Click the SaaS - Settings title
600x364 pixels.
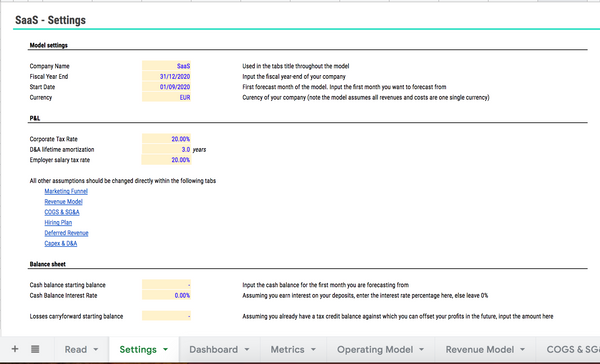coord(50,20)
